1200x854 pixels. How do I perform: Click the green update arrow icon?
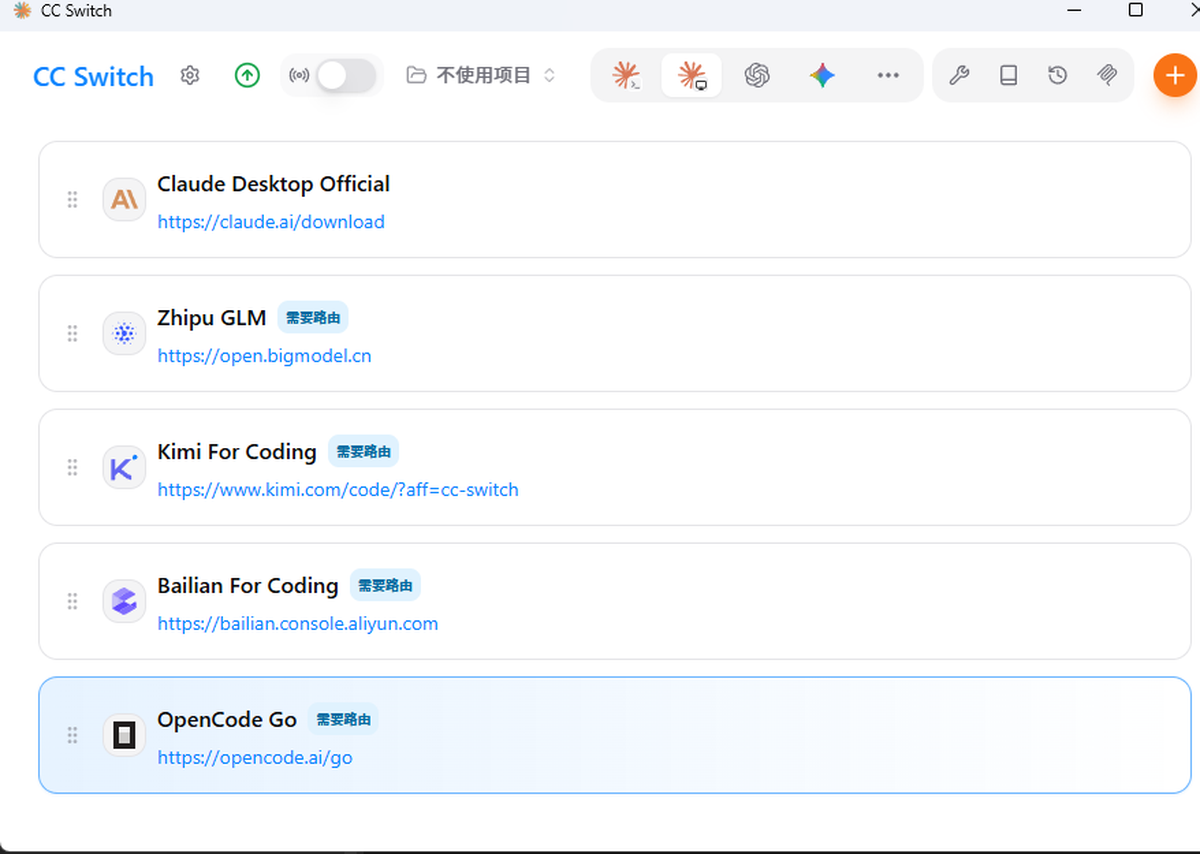[x=247, y=75]
